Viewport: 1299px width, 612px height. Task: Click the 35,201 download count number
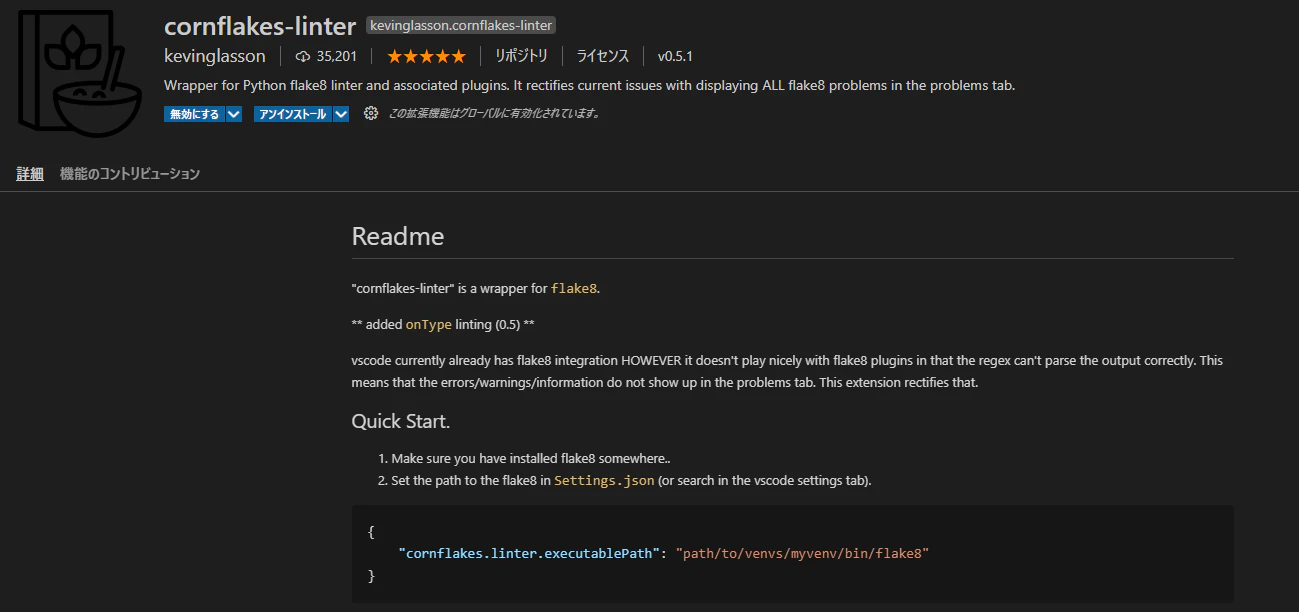(x=336, y=56)
